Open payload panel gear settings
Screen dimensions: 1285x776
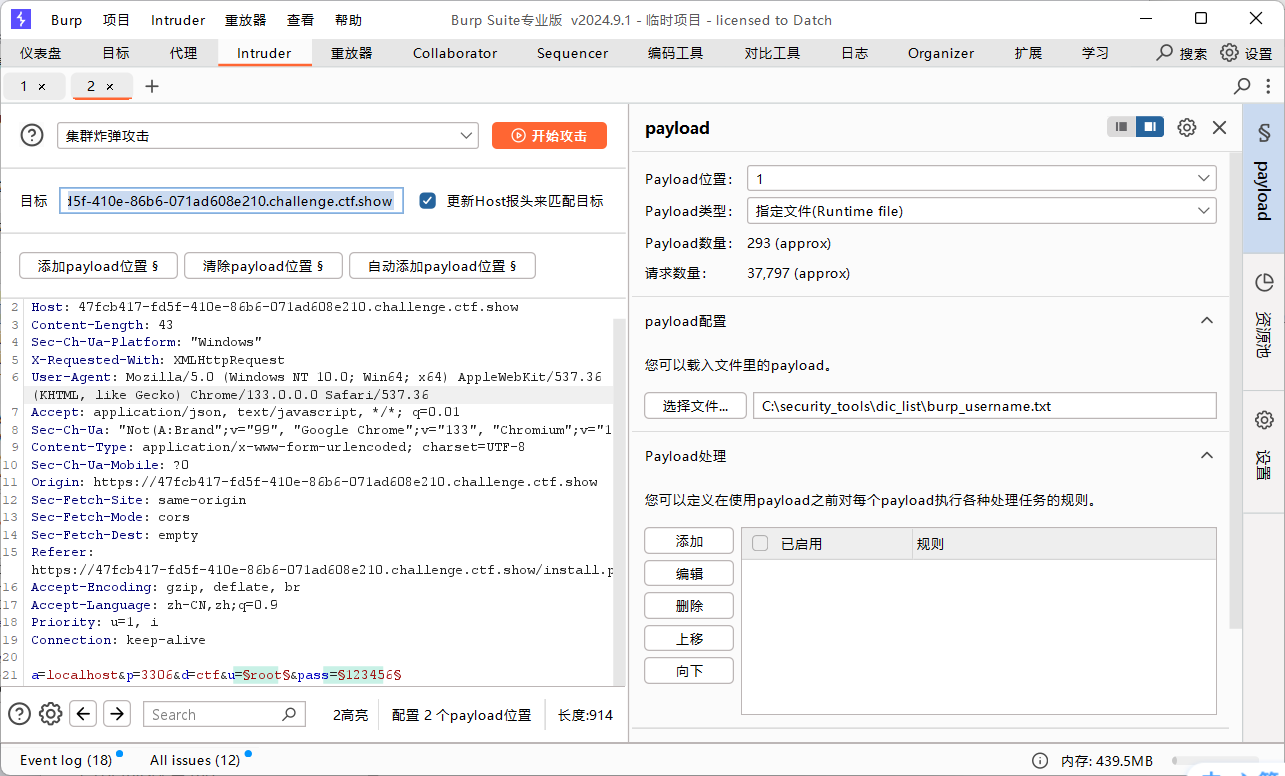click(1187, 127)
